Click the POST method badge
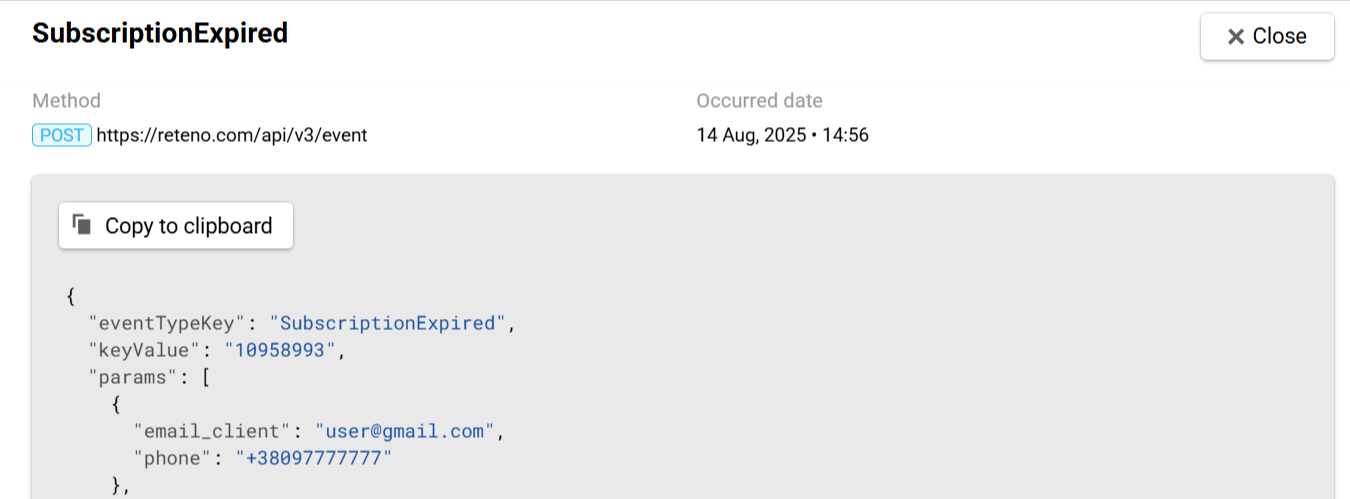Screen dimensions: 1350x499 62,135
